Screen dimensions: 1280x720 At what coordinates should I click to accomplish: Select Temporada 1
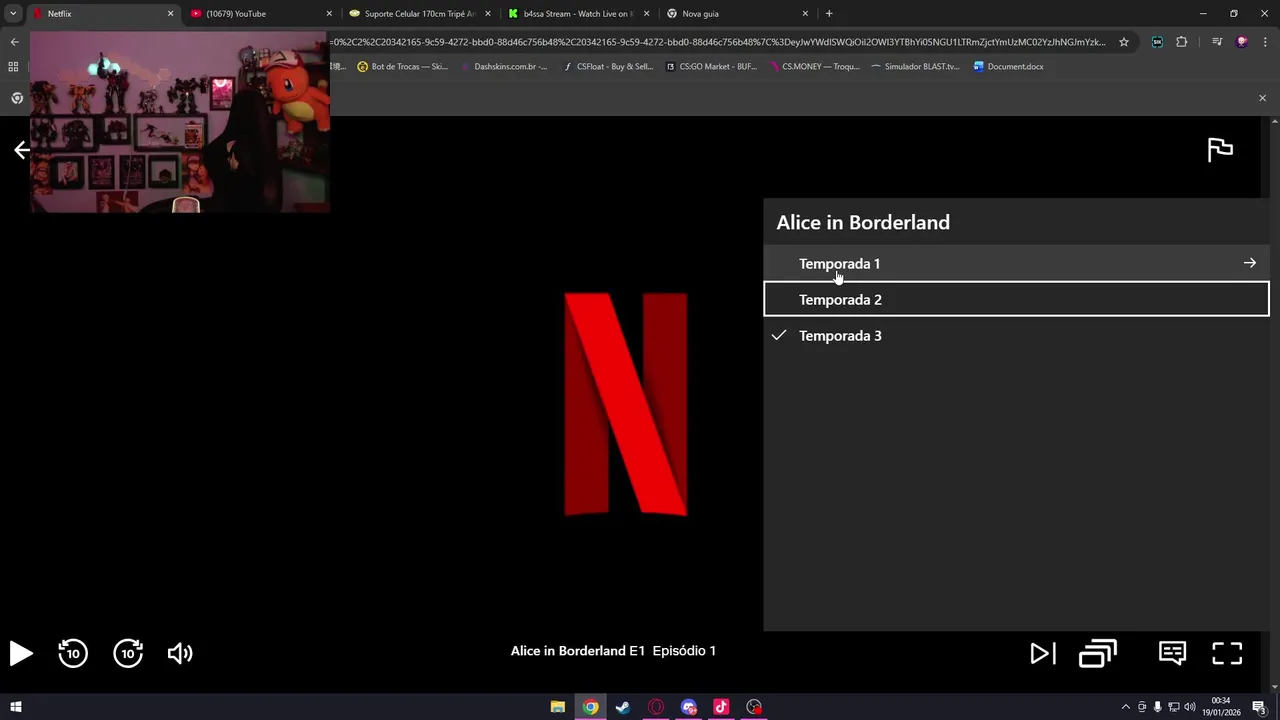(x=1016, y=263)
